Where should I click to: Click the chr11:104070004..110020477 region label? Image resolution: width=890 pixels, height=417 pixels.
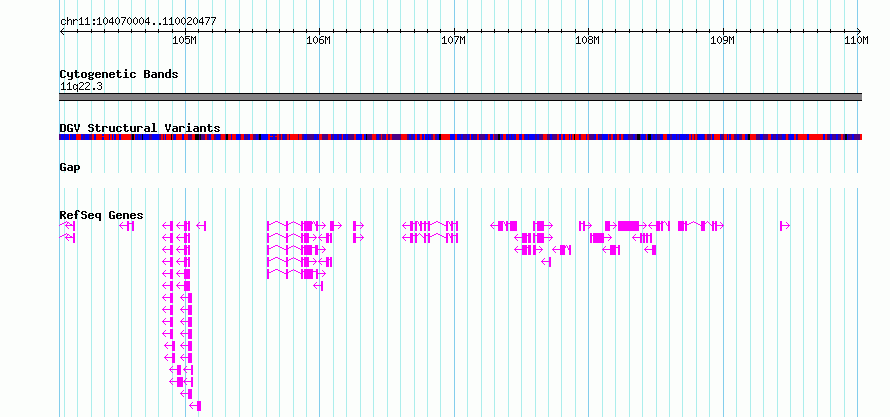tap(138, 22)
